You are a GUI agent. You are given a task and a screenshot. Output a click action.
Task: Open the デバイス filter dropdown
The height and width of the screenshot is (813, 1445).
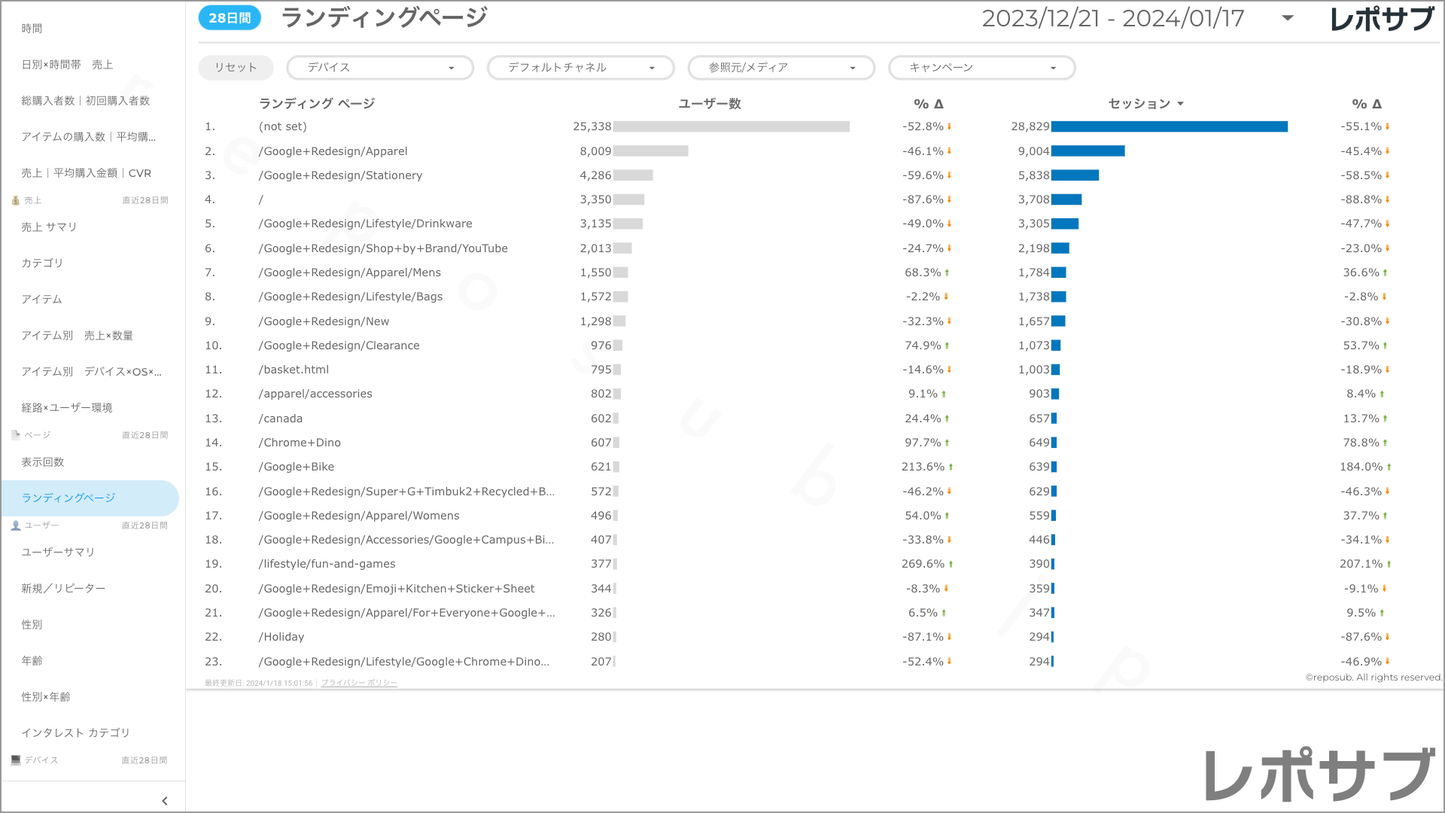click(380, 67)
